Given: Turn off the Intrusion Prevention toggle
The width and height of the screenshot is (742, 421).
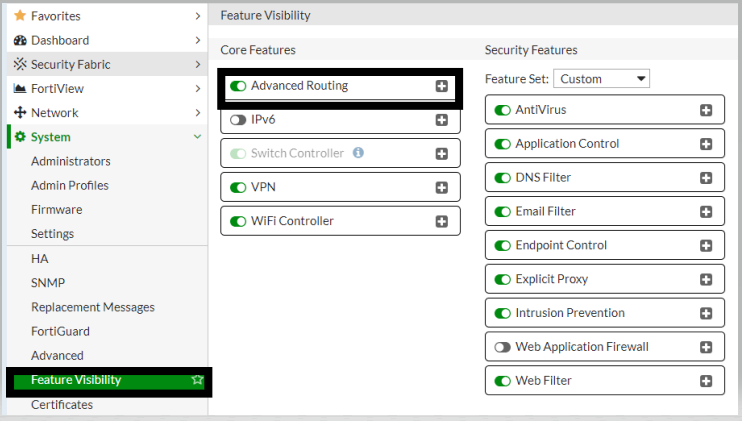Looking at the screenshot, I should pyautogui.click(x=503, y=313).
